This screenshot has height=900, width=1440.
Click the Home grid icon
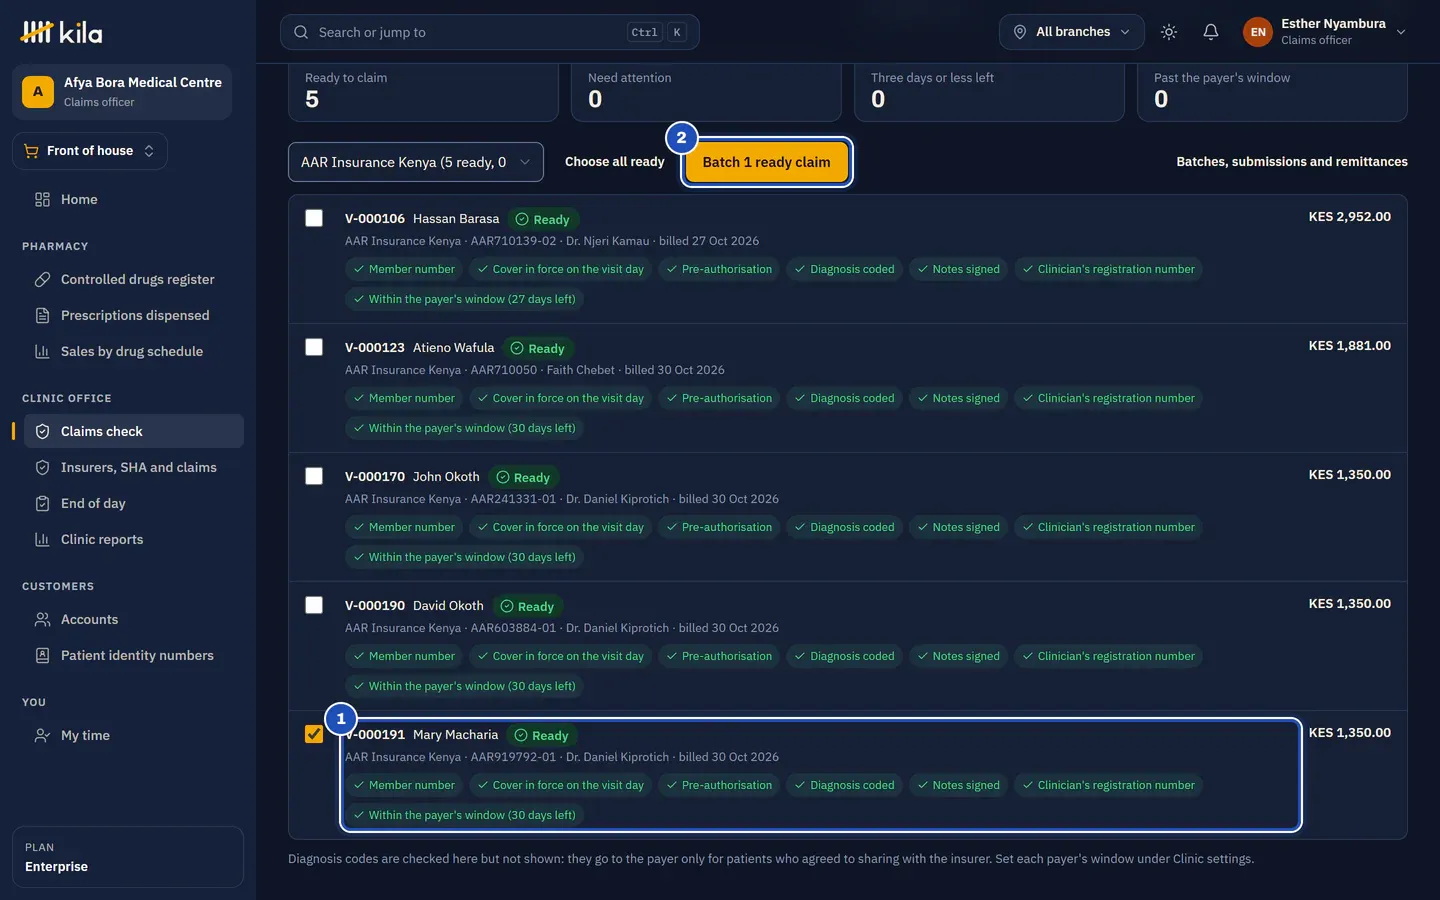[42, 199]
